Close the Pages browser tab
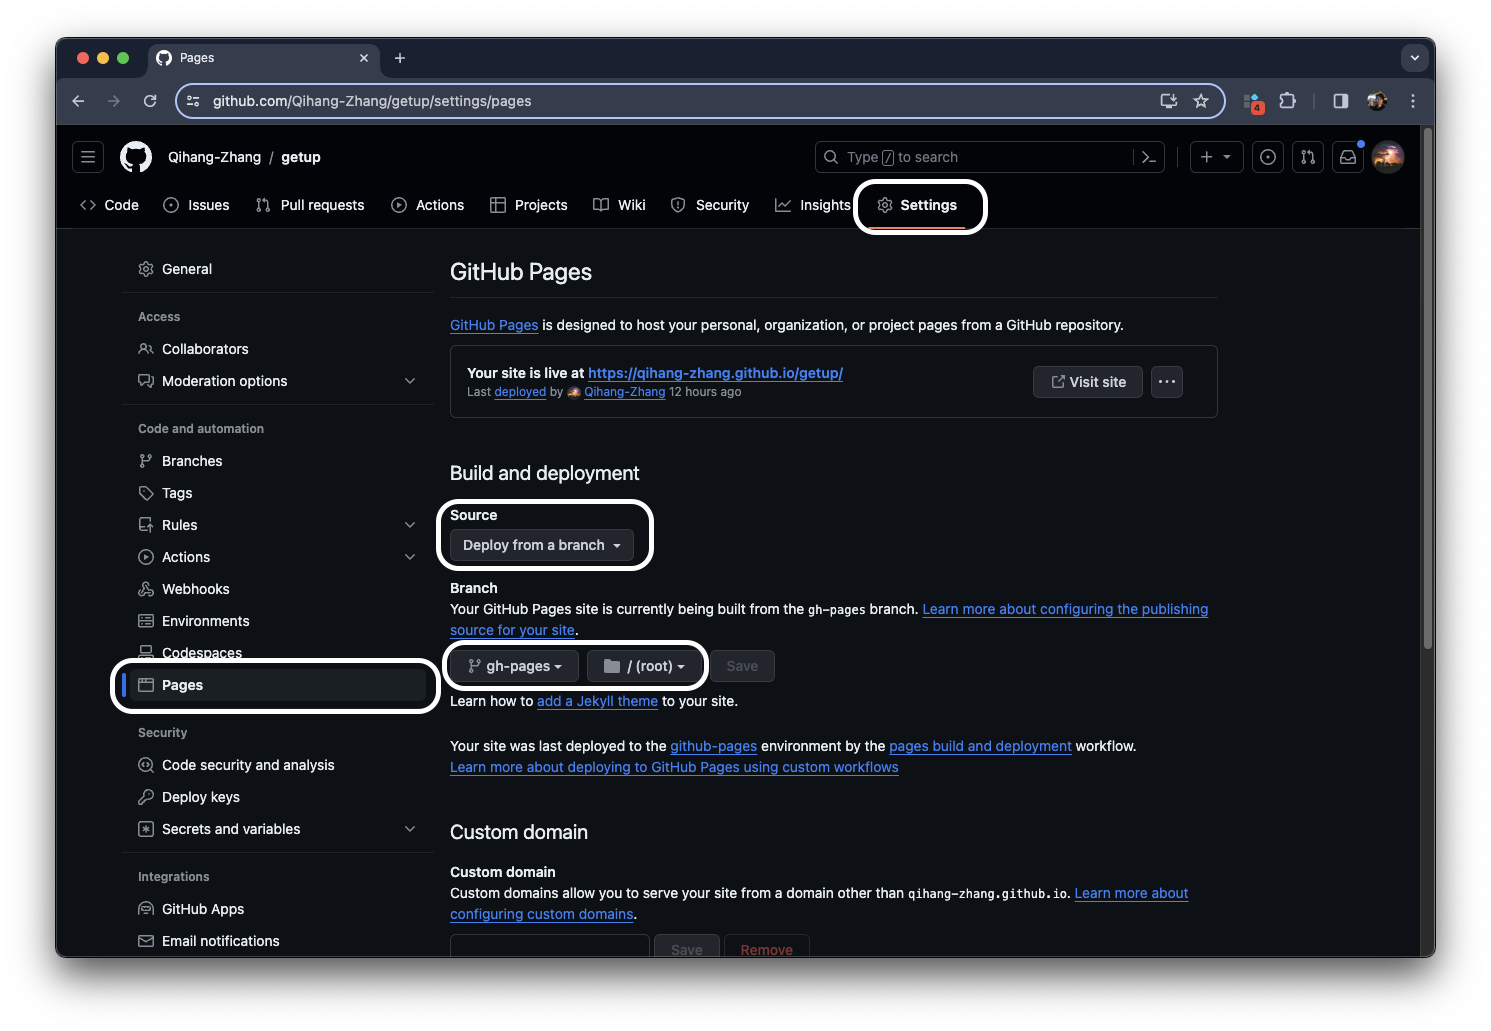This screenshot has height=1031, width=1491. point(364,58)
